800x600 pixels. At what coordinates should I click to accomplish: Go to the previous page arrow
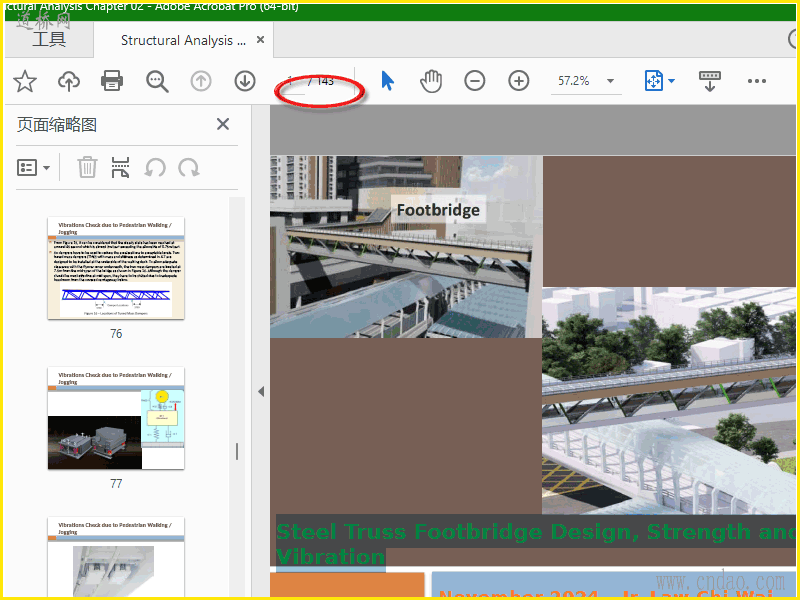point(201,81)
